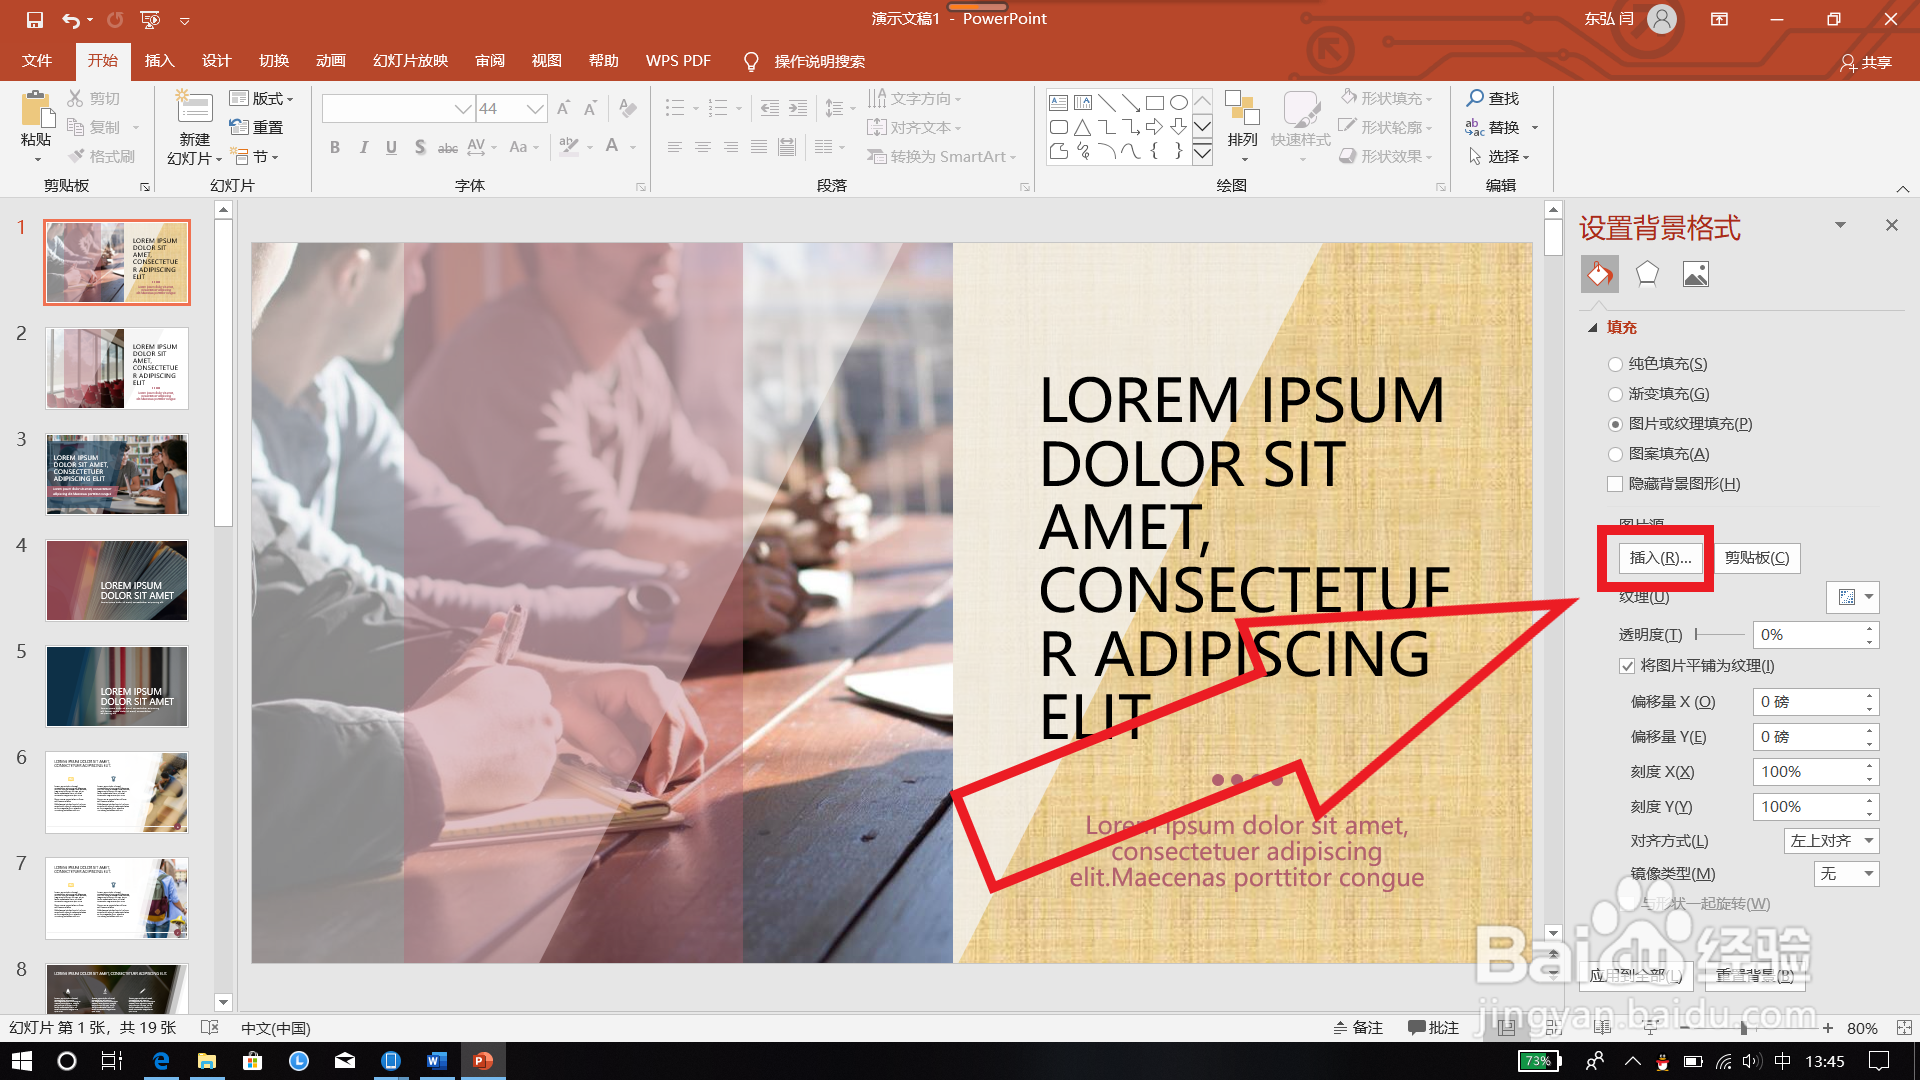Open the Effects pentagon icon tab
The height and width of the screenshot is (1080, 1920).
coord(1647,274)
